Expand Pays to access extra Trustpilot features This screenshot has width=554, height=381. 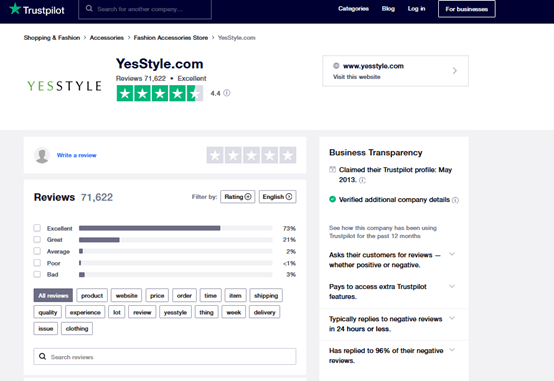click(x=452, y=286)
